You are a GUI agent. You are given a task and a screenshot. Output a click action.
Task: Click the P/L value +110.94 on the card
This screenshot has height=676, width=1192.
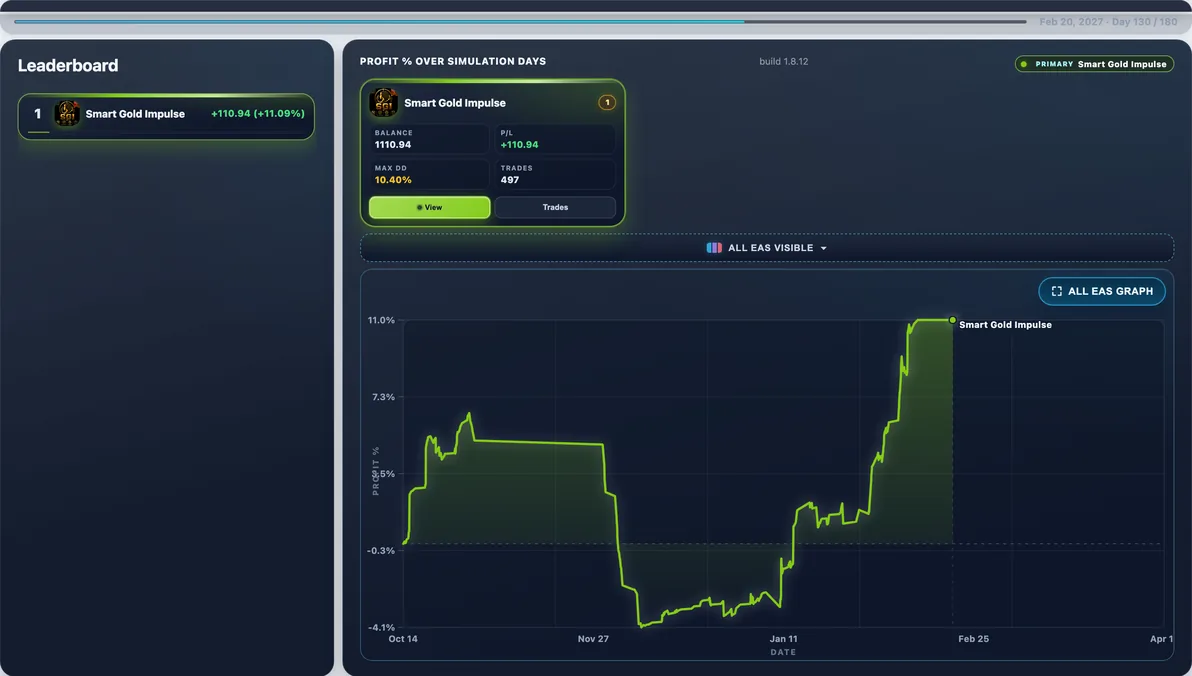519,144
